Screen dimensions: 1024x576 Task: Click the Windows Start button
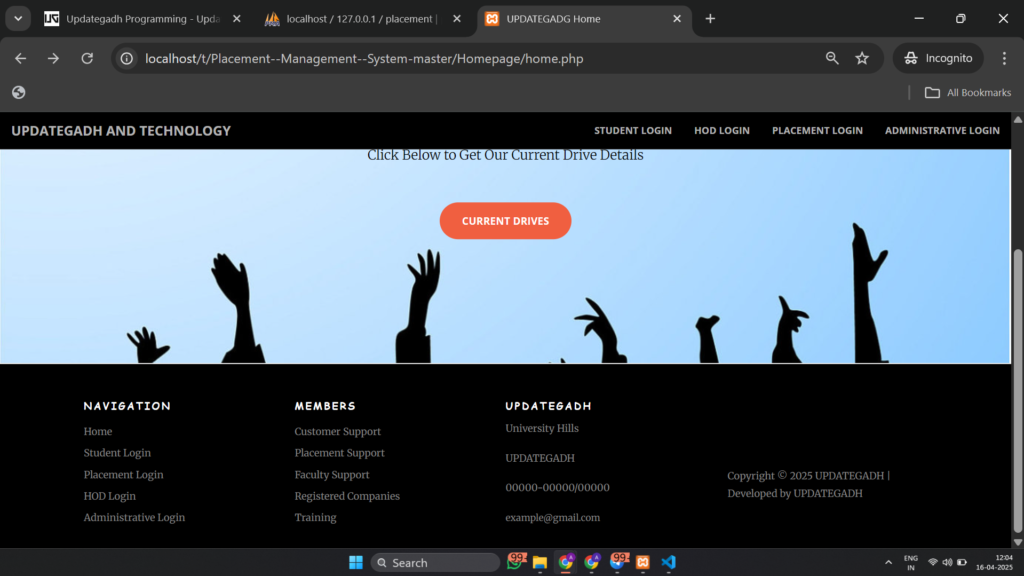[x=356, y=562]
